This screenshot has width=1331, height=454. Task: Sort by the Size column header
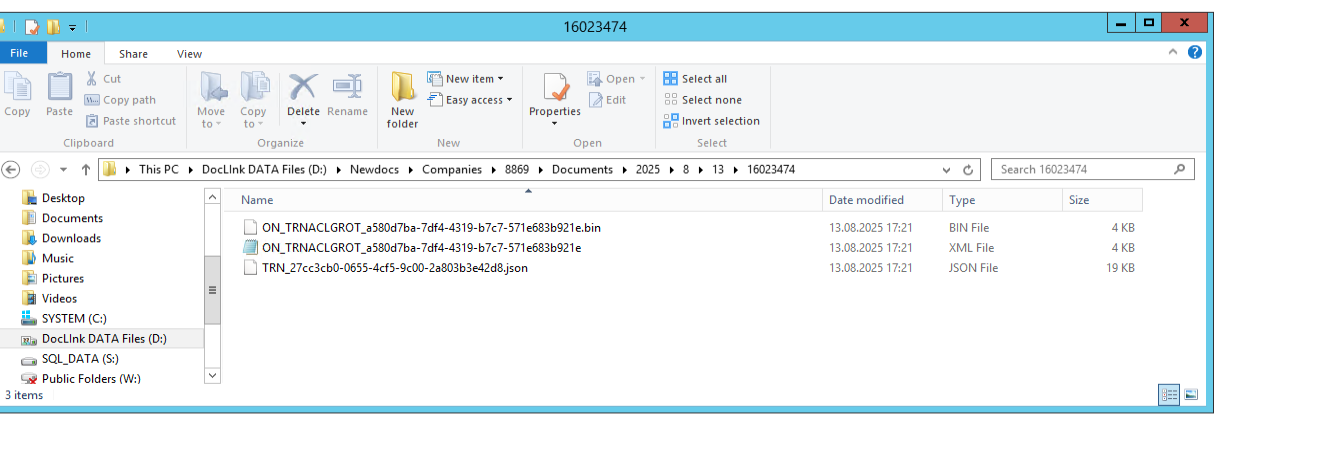pyautogui.click(x=1102, y=200)
